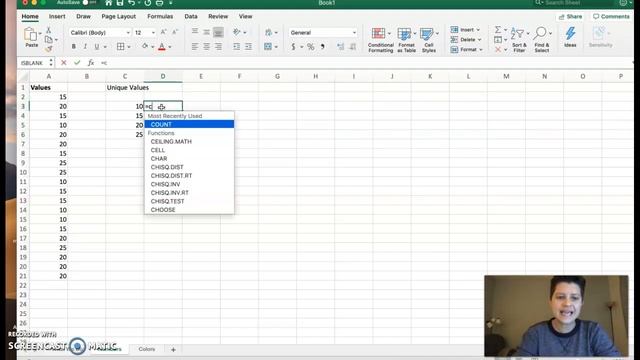Switch to the Colors sheet tab
The height and width of the screenshot is (360, 640).
pyautogui.click(x=147, y=349)
